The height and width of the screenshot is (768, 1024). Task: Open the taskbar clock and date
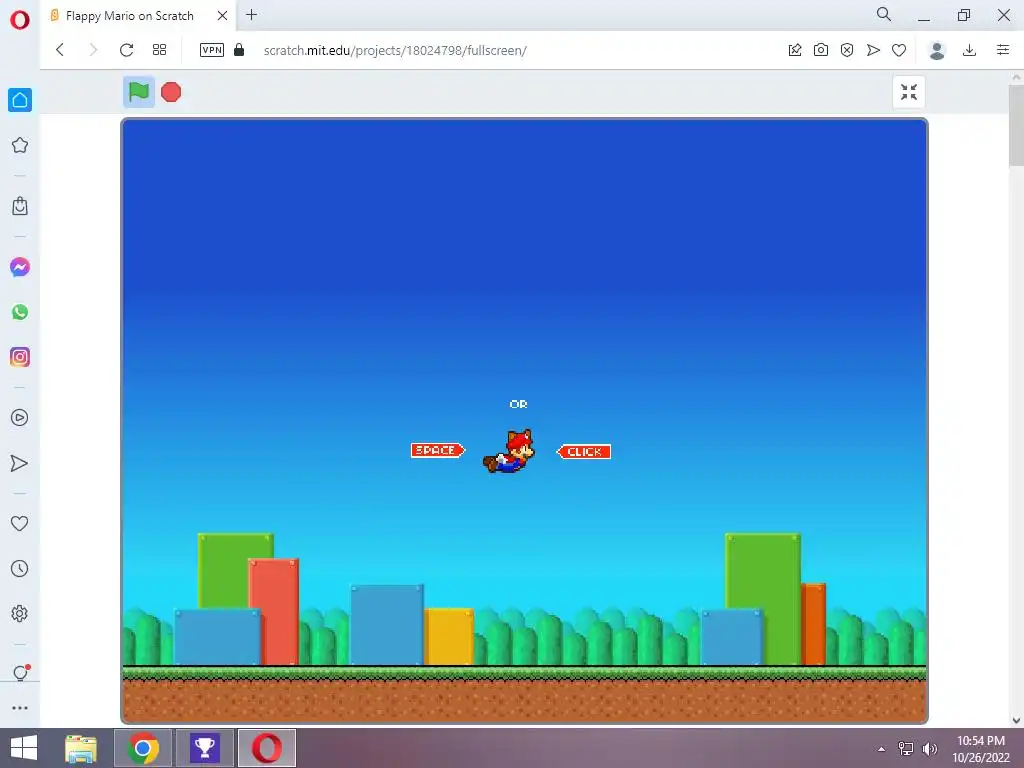(981, 749)
